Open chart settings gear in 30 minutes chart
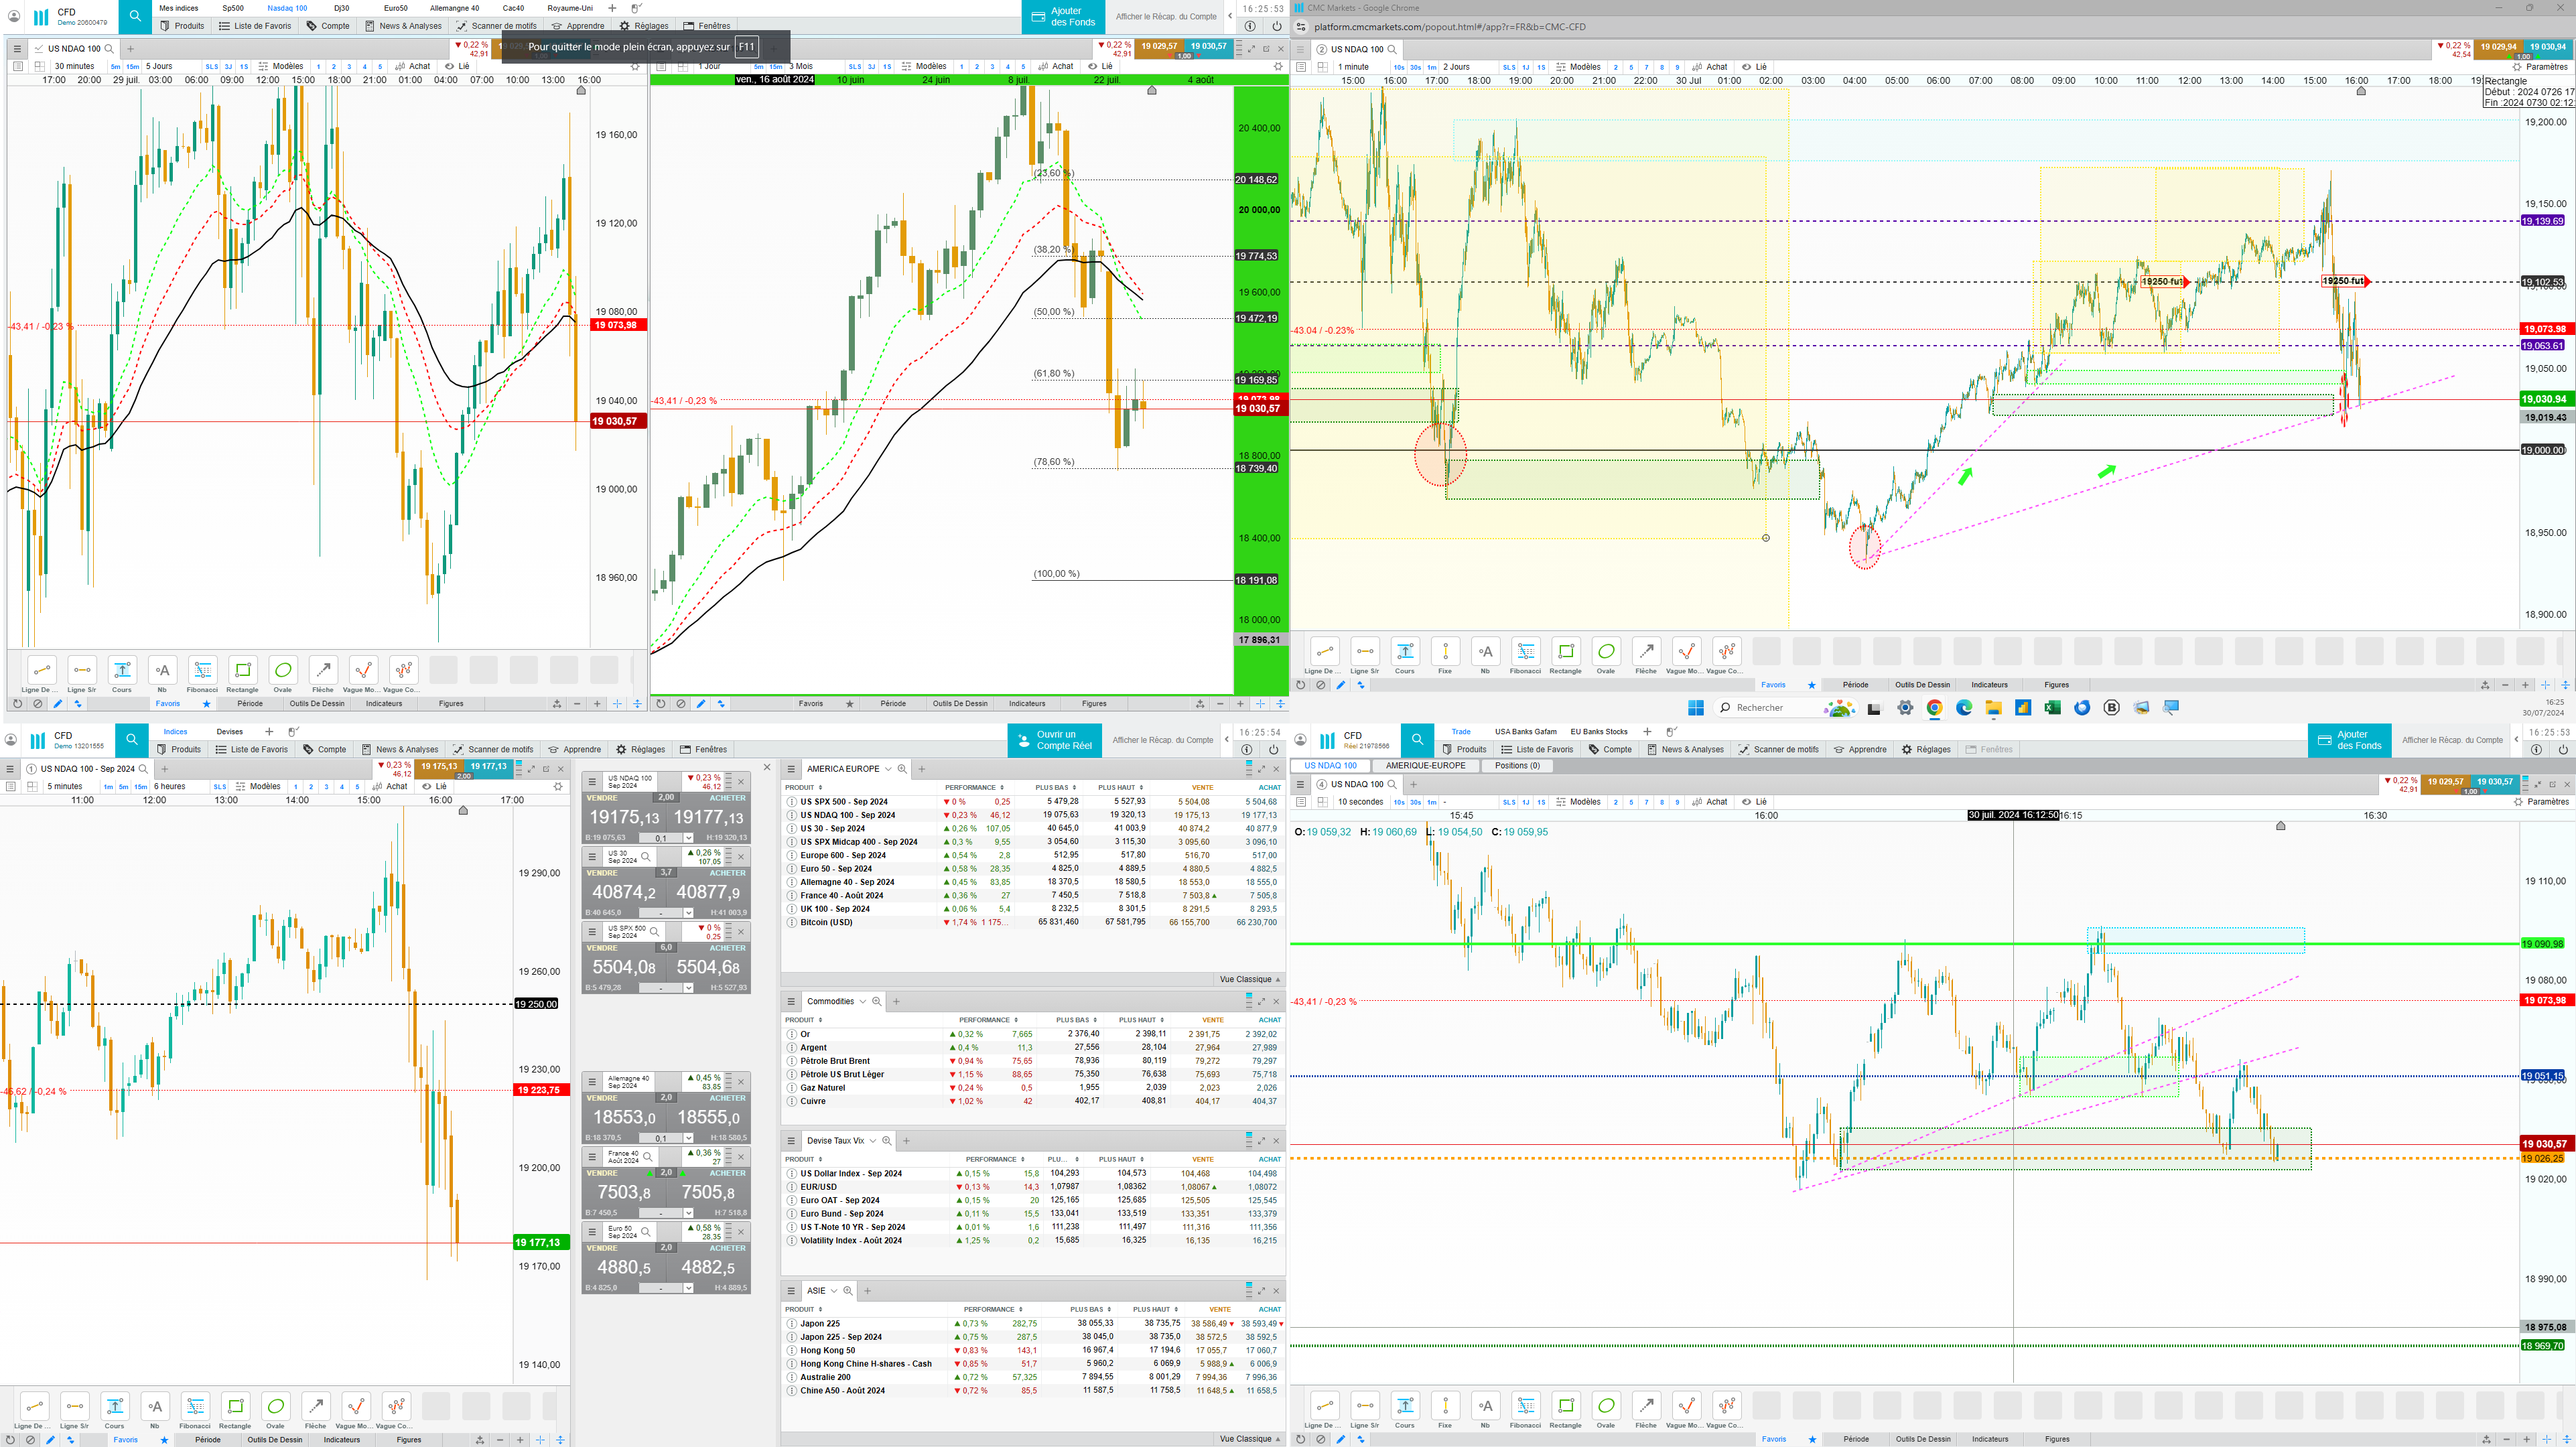Image resolution: width=2576 pixels, height=1447 pixels. (x=634, y=67)
